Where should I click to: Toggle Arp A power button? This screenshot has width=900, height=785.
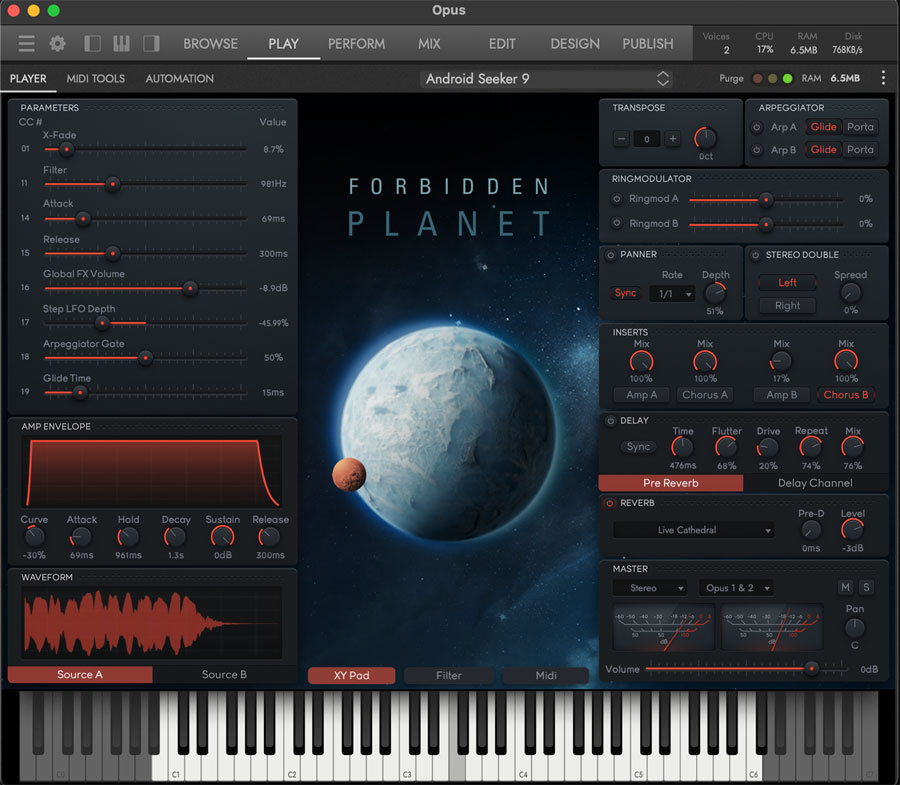[757, 127]
